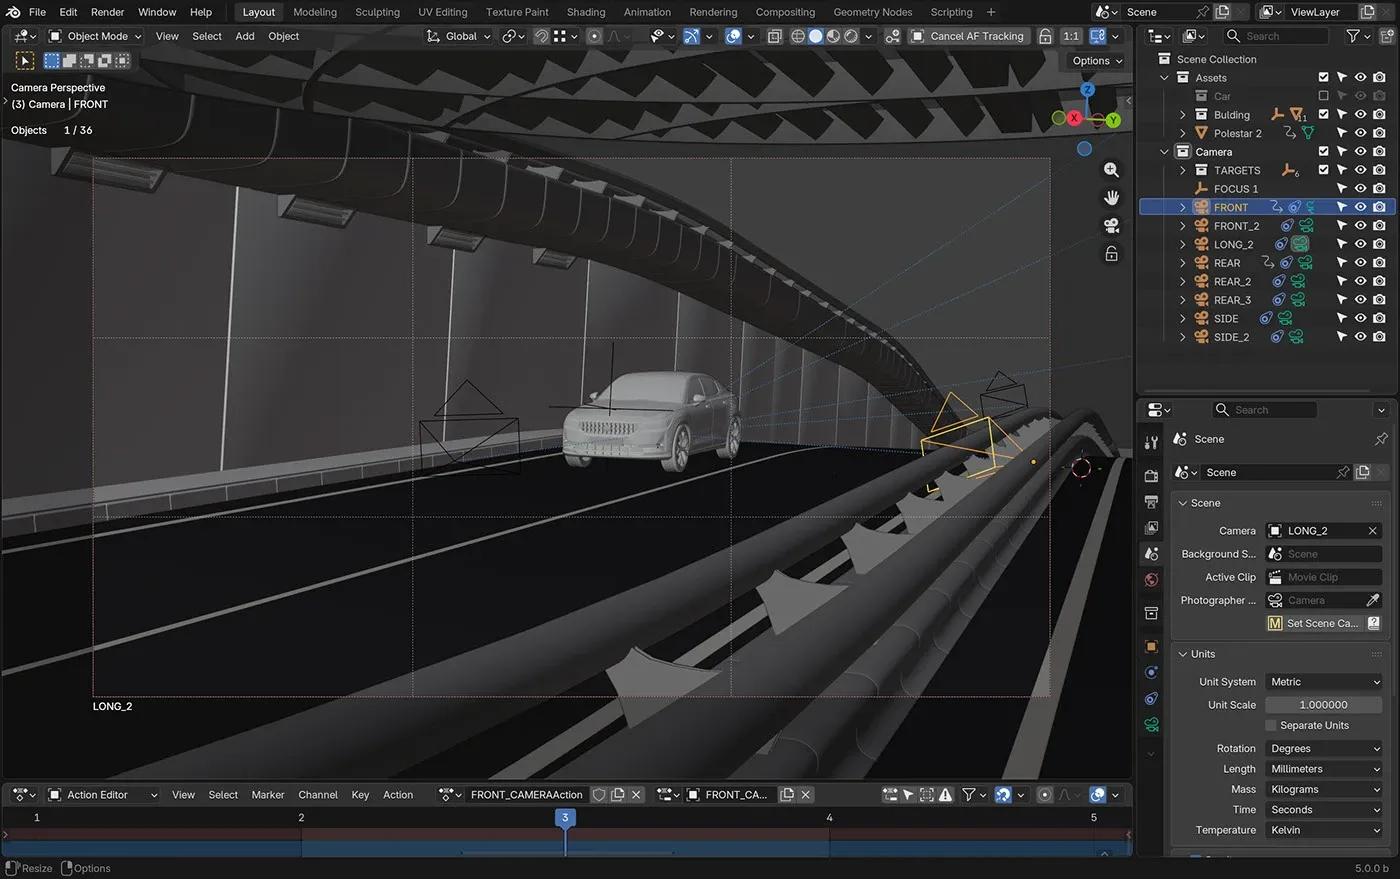Viewport: 1400px width, 879px height.
Task: Click the eyedropper next to Photographer Camera field
Action: tap(1373, 600)
